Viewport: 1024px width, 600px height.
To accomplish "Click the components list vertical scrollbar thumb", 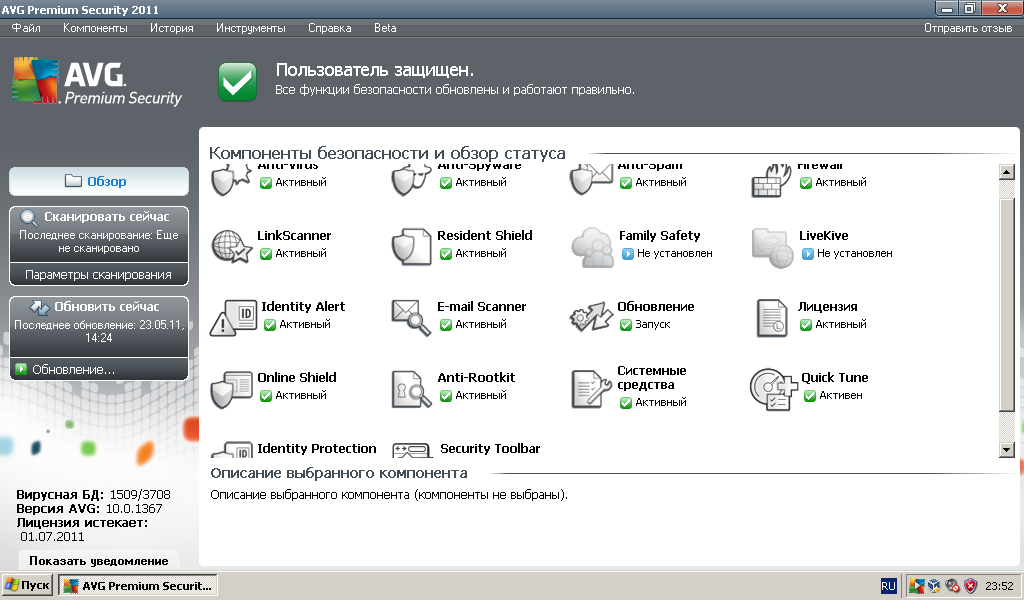I will click(1006, 304).
